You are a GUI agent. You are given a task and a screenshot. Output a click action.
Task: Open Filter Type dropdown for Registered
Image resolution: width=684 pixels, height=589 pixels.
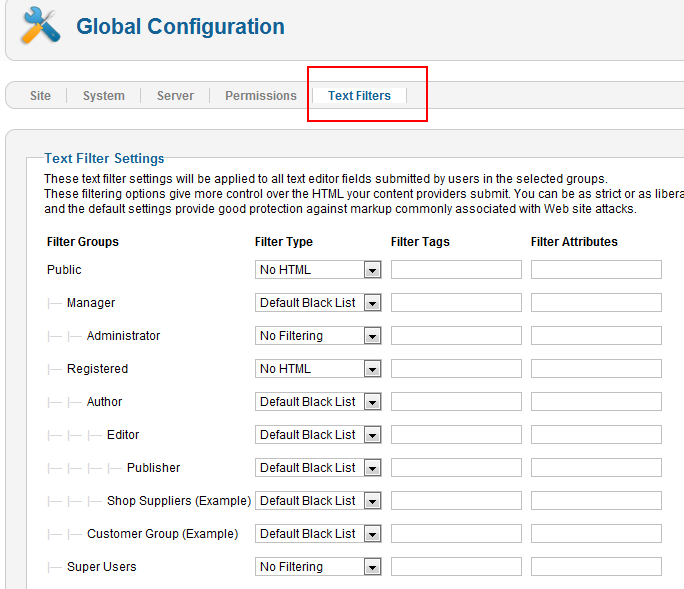[318, 369]
